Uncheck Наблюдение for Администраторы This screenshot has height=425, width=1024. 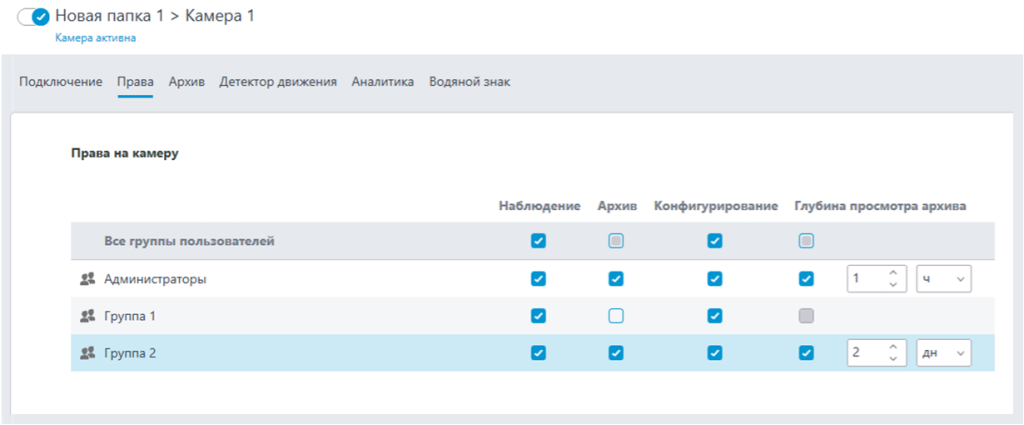tap(539, 279)
